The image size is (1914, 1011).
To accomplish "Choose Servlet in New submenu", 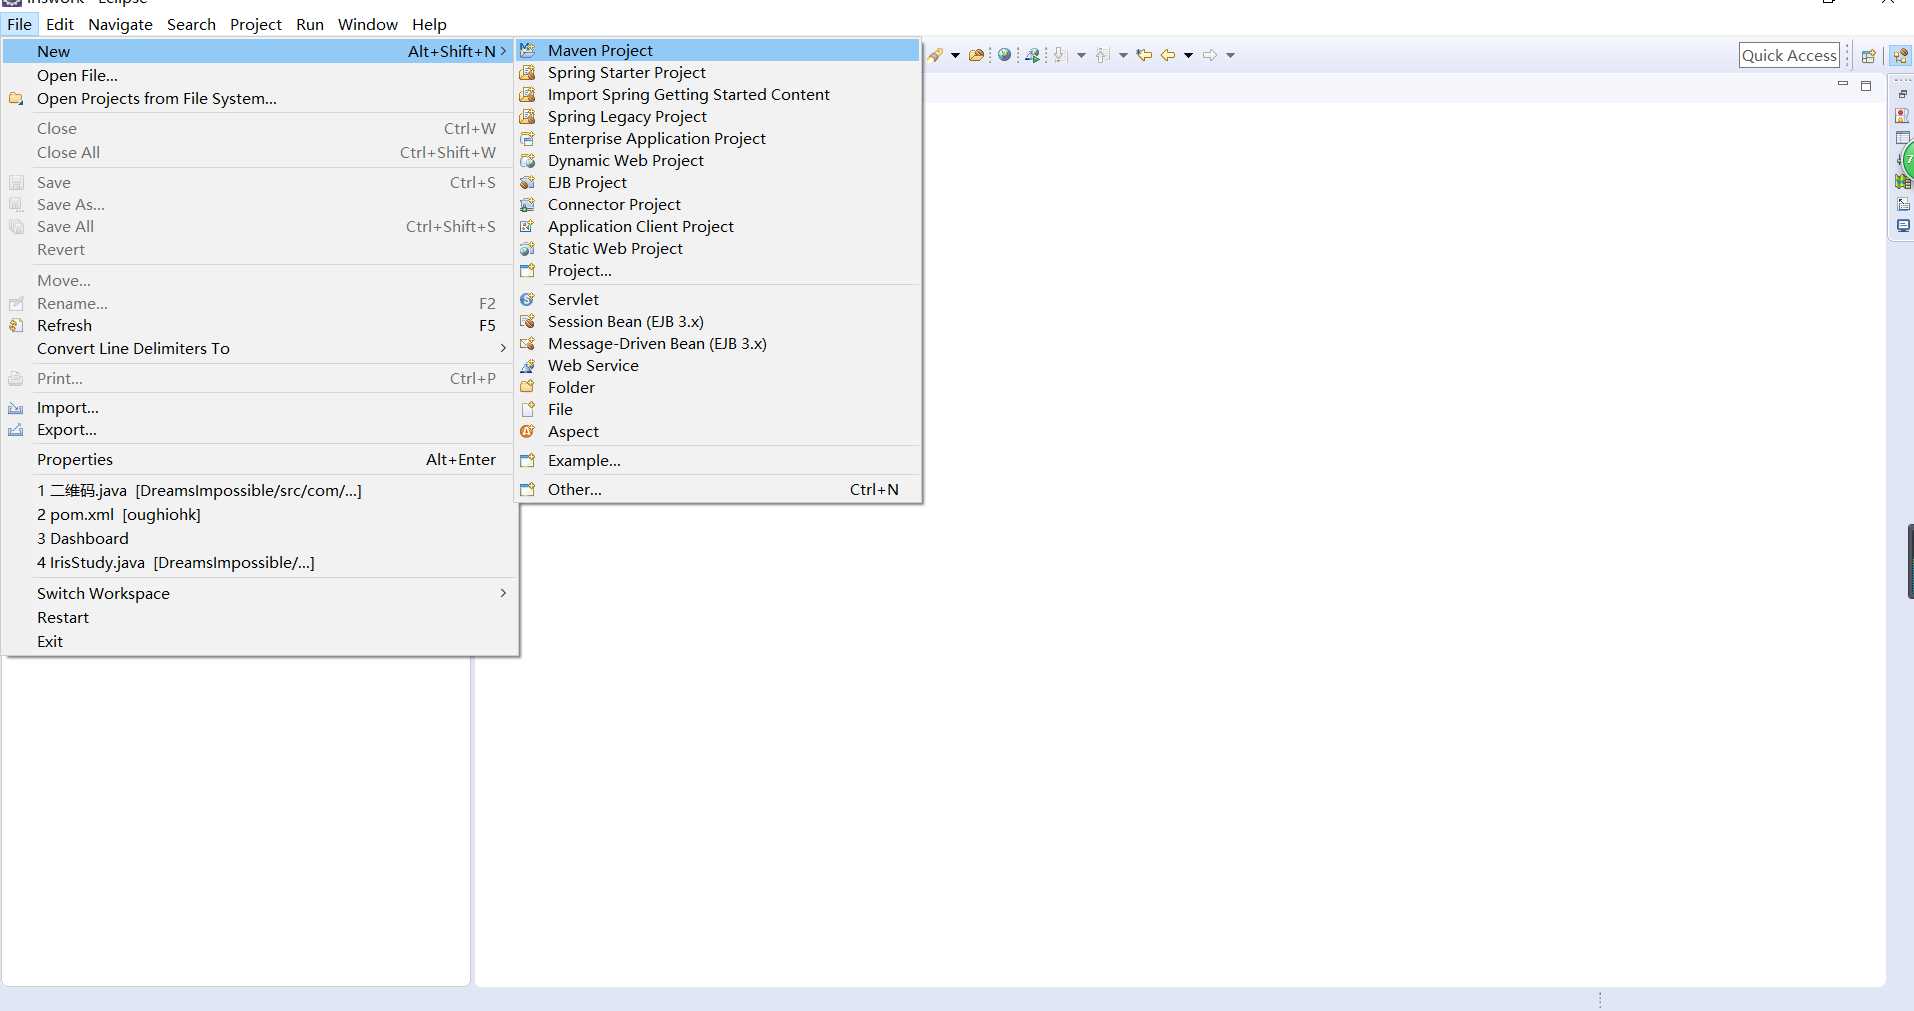I will click(717, 299).
